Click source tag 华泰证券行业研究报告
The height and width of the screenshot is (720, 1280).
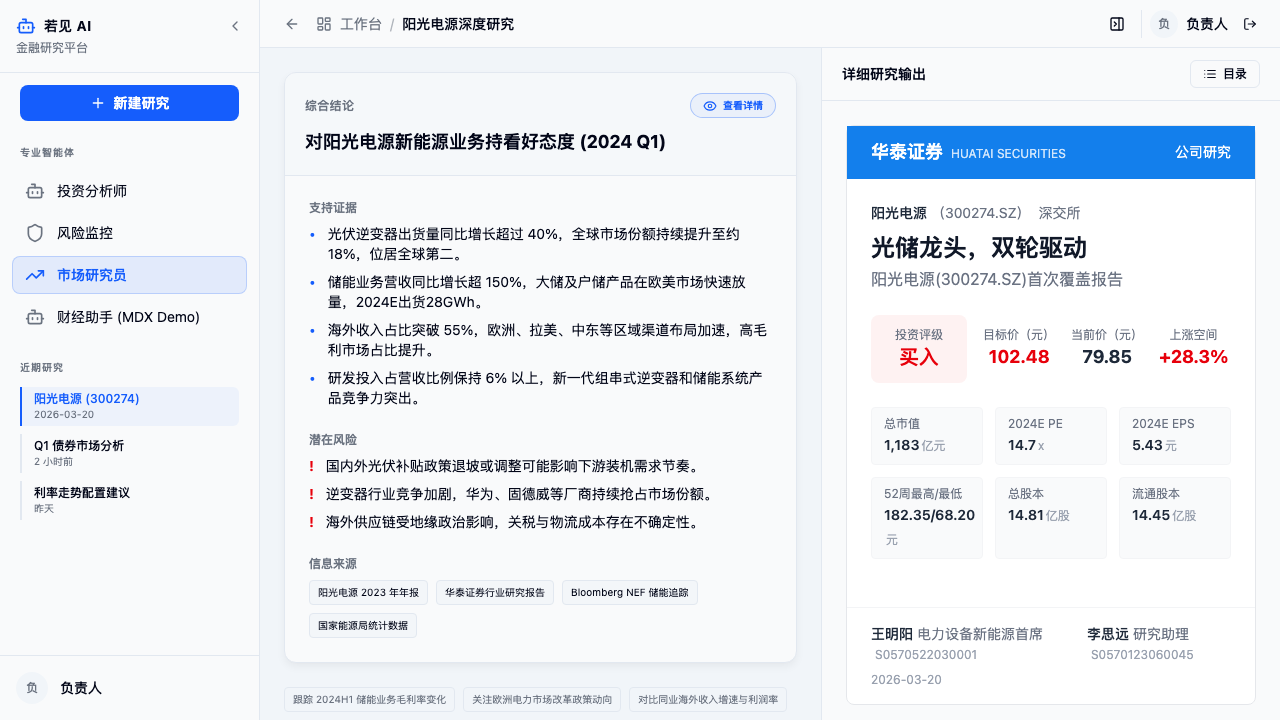[495, 592]
